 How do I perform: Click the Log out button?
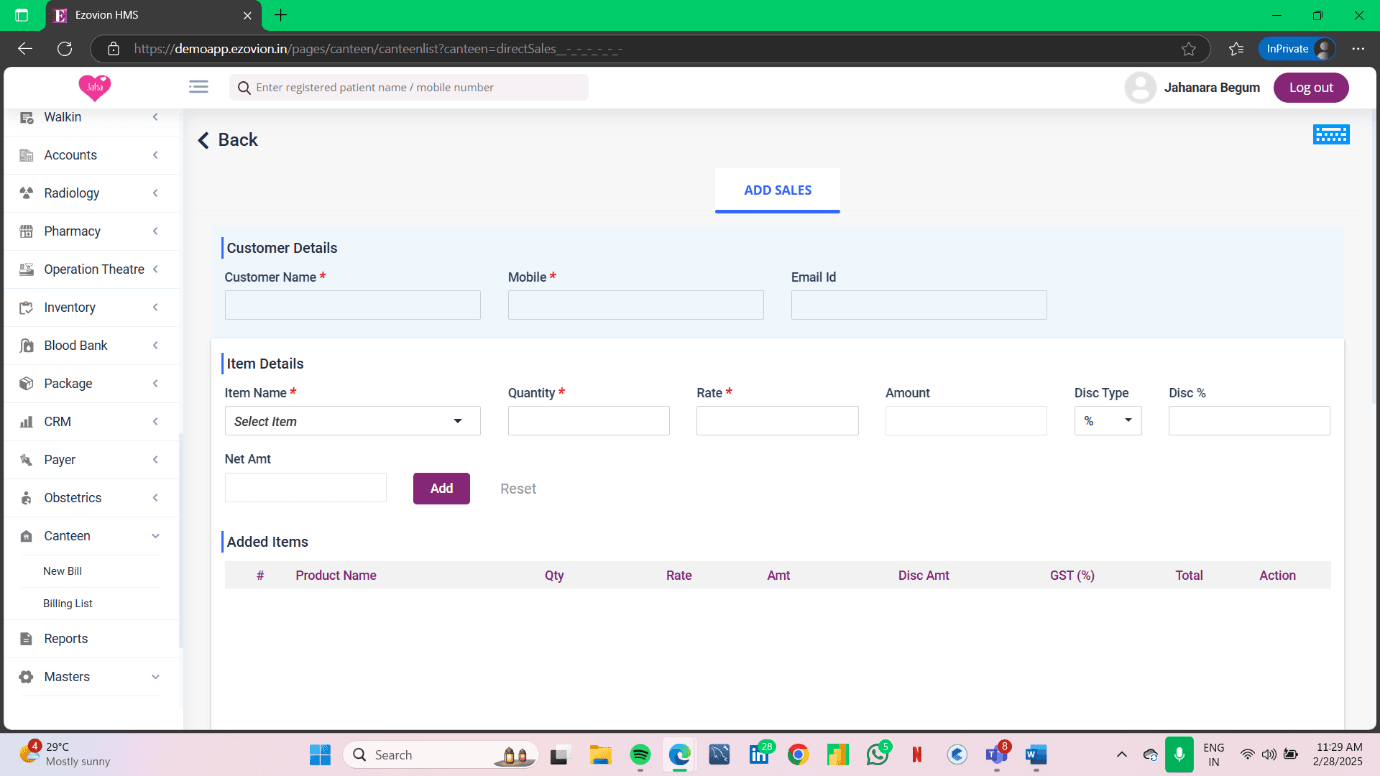pyautogui.click(x=1310, y=88)
